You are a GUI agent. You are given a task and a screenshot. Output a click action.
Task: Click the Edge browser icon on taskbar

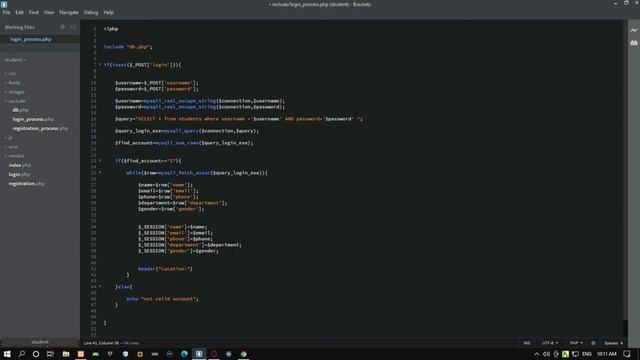[184, 354]
